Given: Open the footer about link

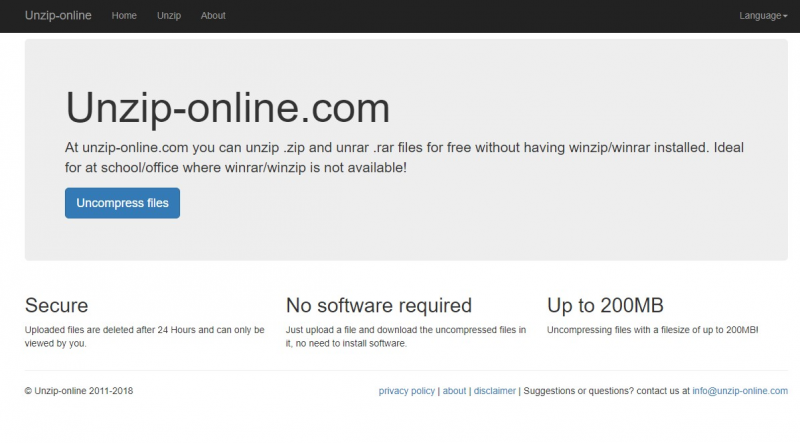Looking at the screenshot, I should (x=454, y=391).
